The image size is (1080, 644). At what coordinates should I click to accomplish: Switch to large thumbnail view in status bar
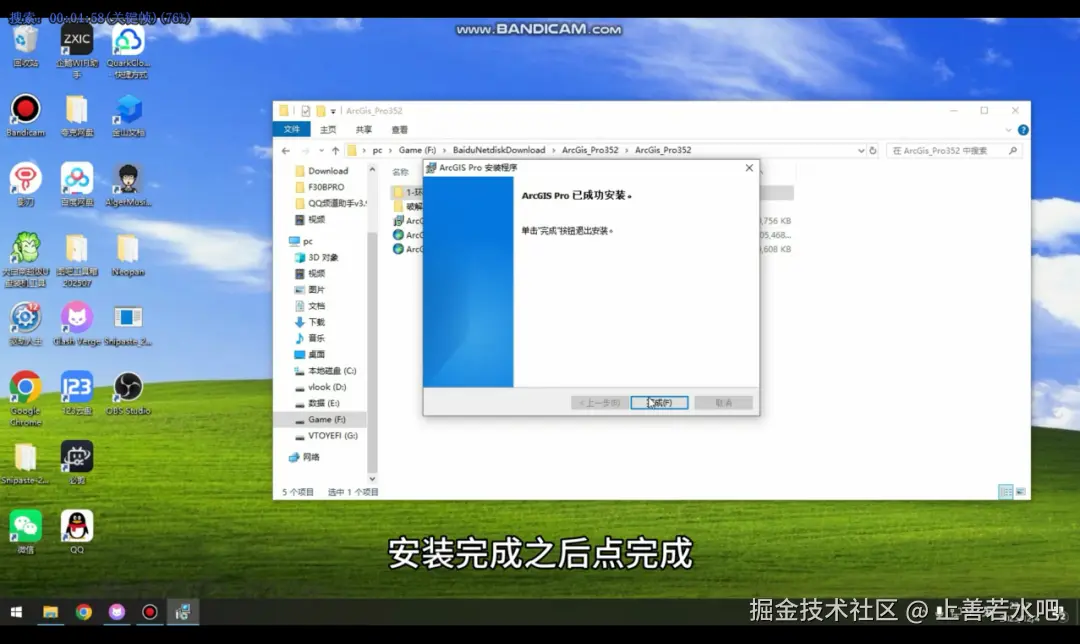point(1021,490)
